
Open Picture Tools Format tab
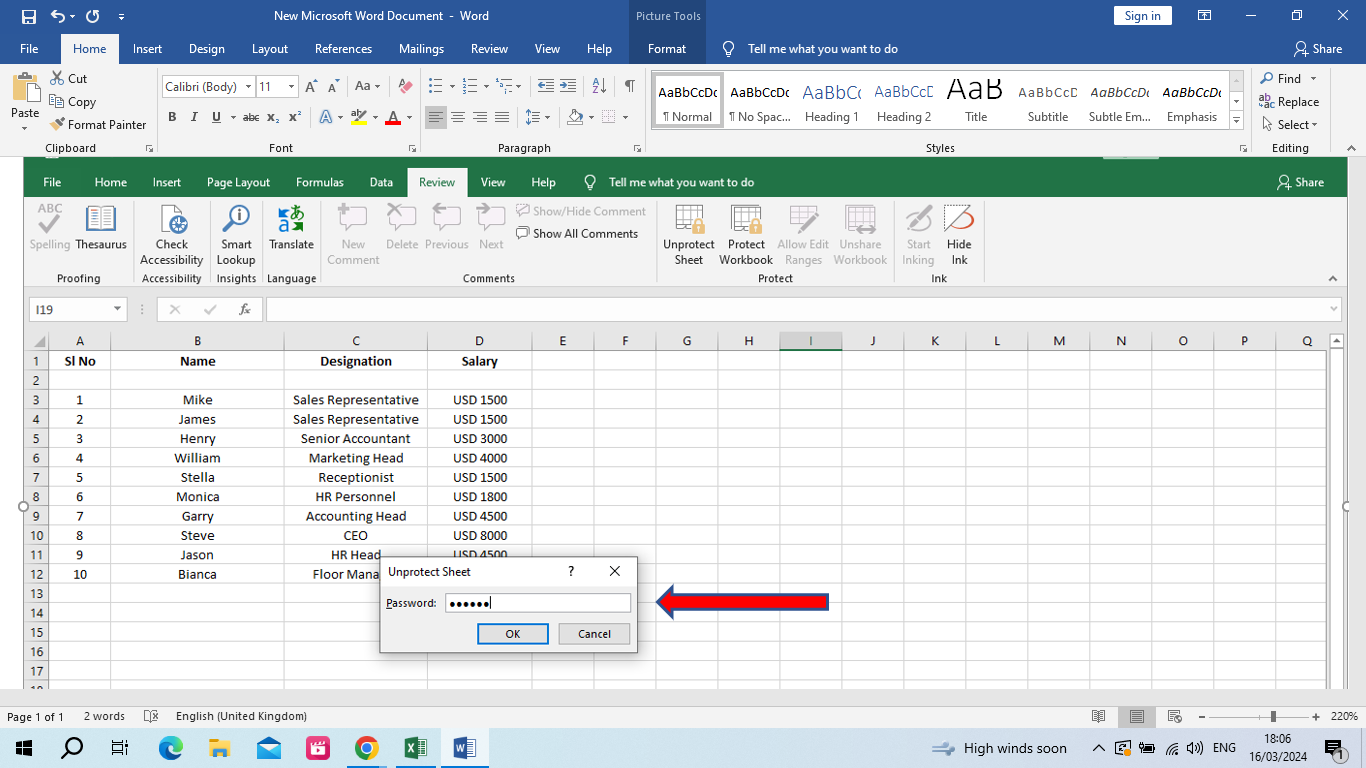(667, 49)
